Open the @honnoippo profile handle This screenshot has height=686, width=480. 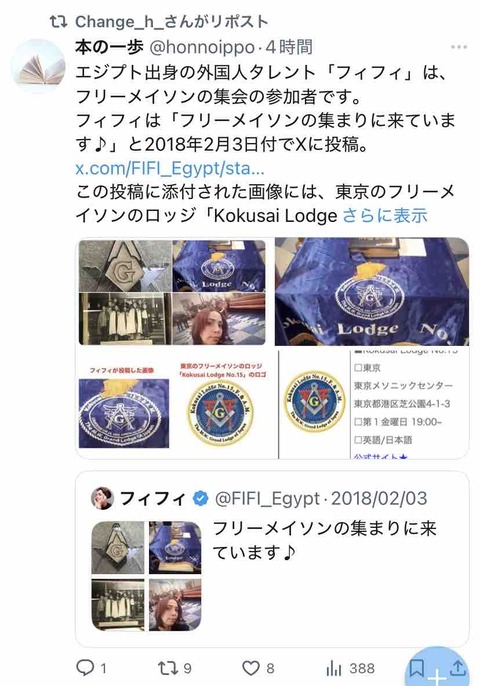coord(202,47)
